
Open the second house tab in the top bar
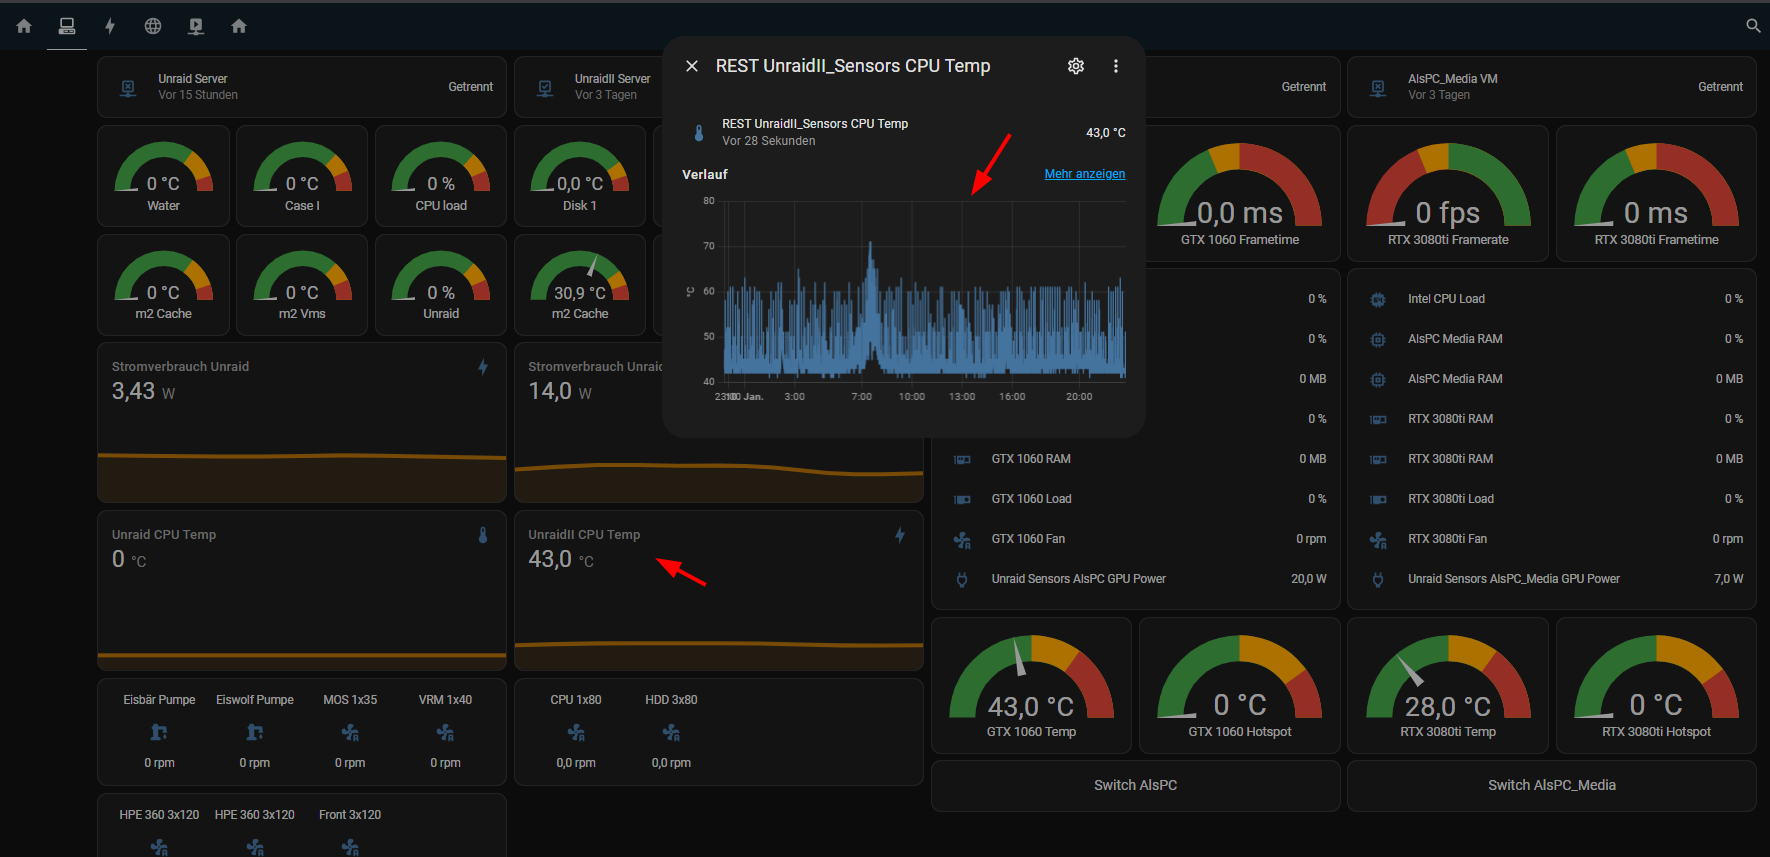pos(239,26)
